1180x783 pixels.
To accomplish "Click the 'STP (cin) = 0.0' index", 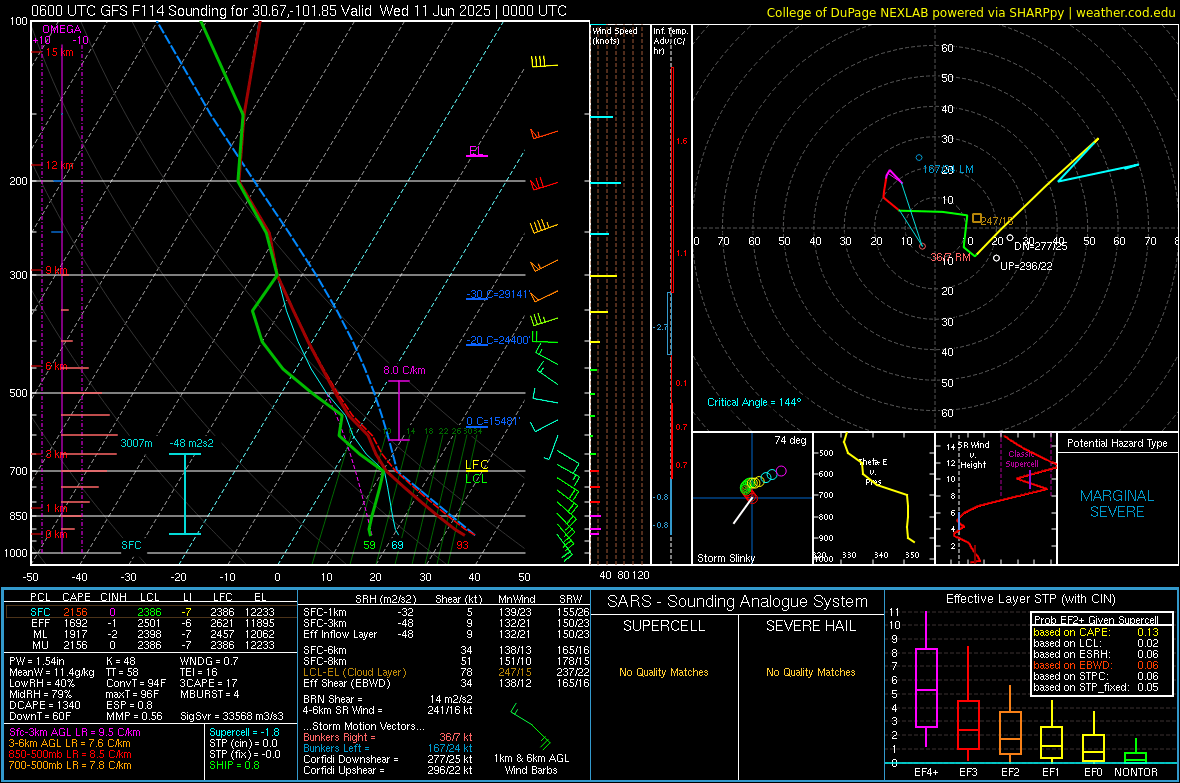I will 245,743.
